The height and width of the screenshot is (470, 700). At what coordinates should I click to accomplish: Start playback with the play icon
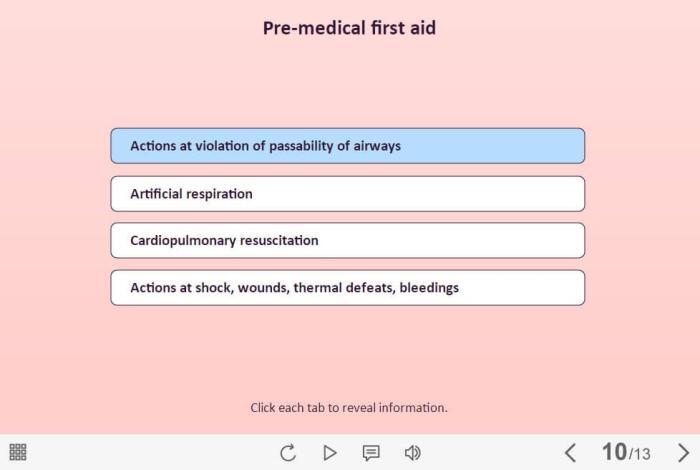tap(329, 453)
